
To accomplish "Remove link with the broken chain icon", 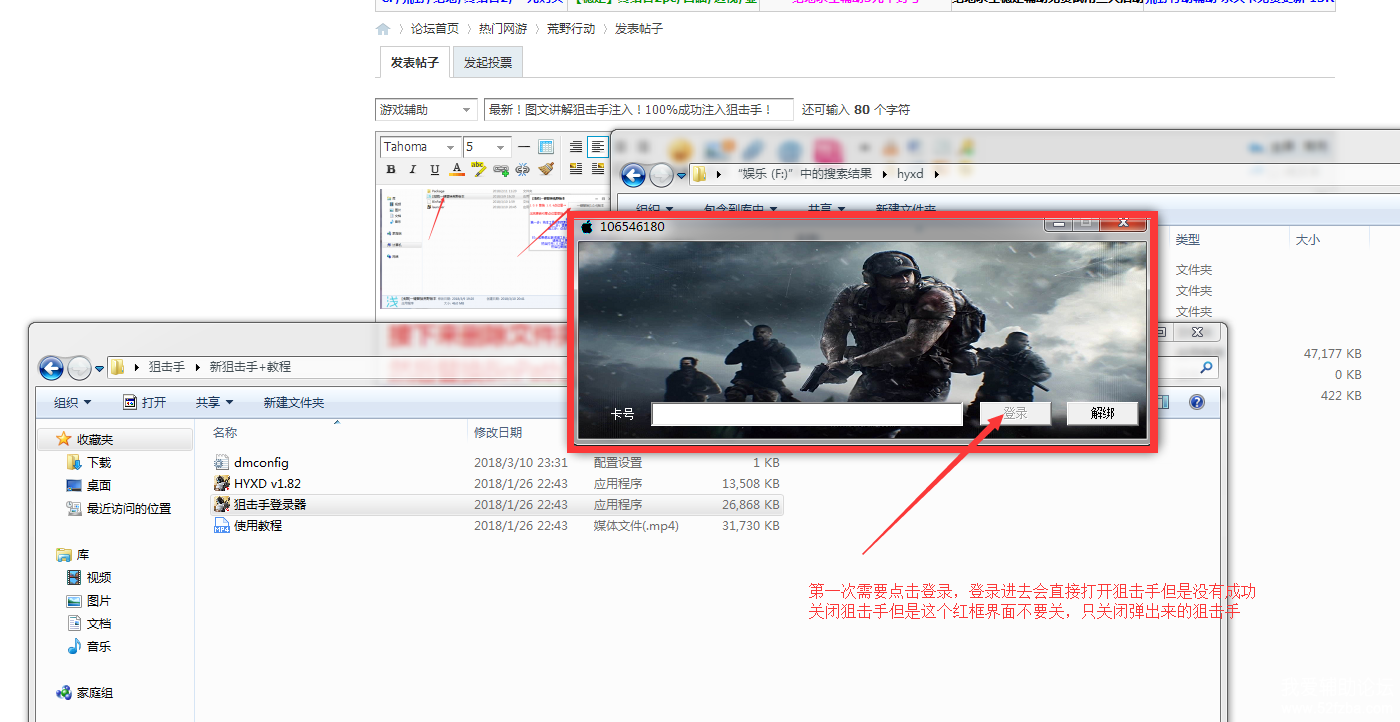I will click(x=523, y=170).
